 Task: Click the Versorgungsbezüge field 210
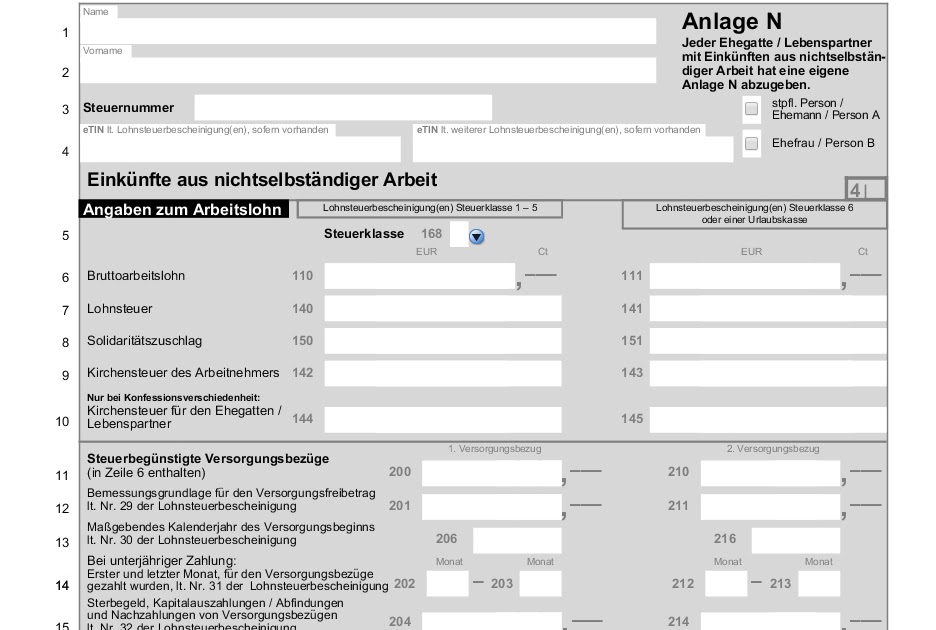tap(771, 473)
